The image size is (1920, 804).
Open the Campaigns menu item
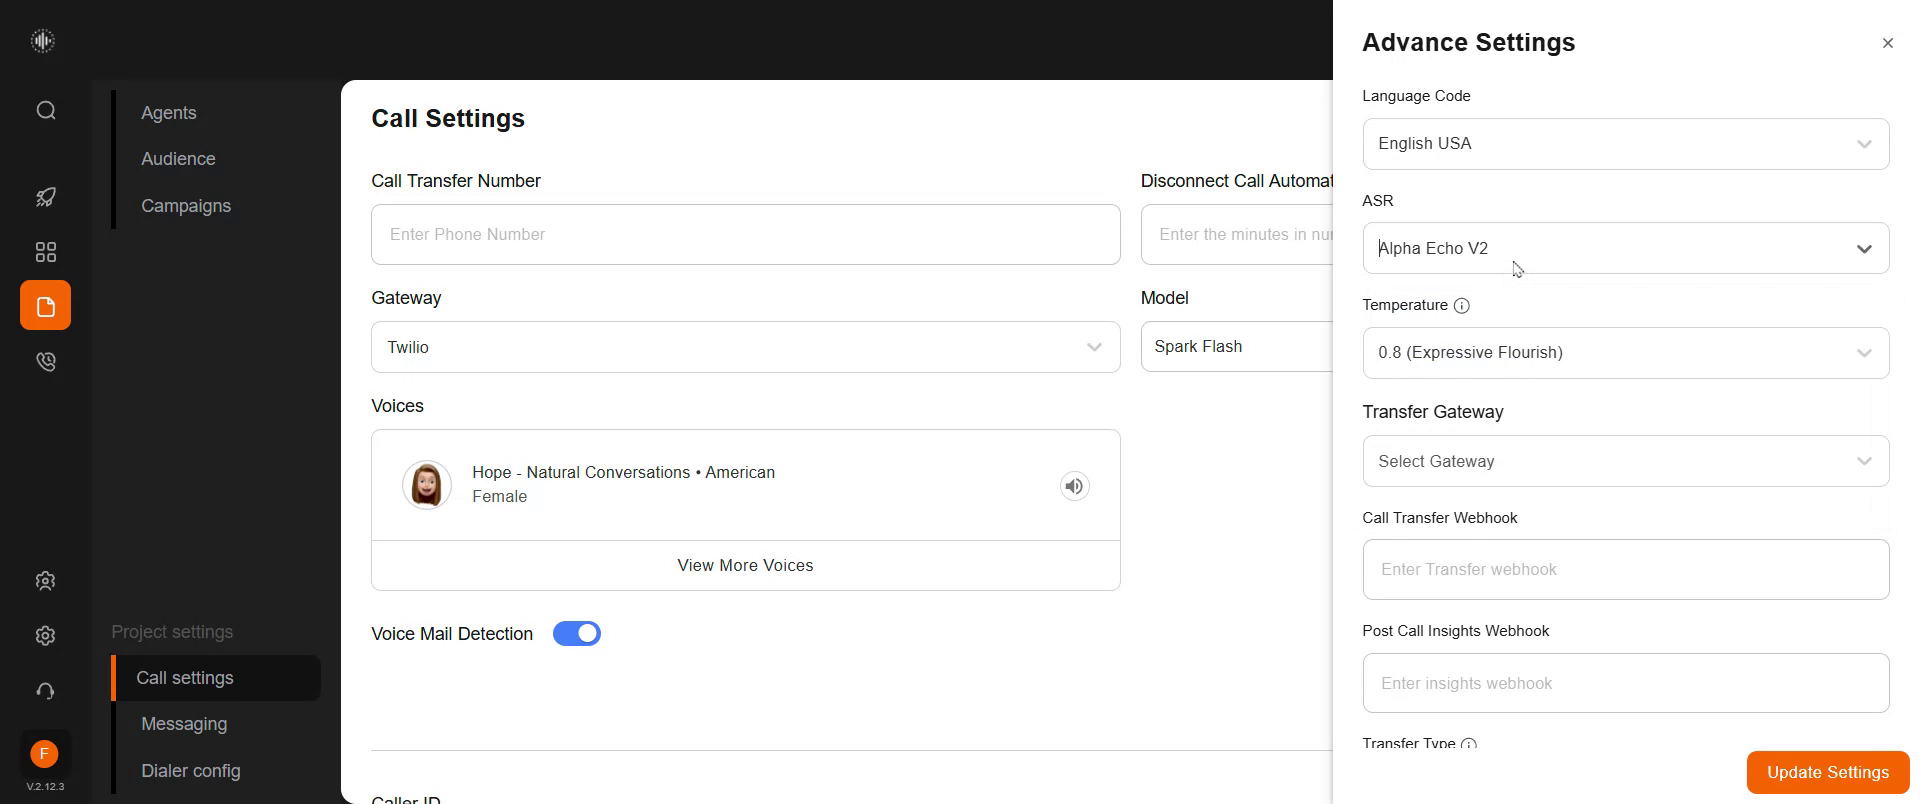point(186,206)
